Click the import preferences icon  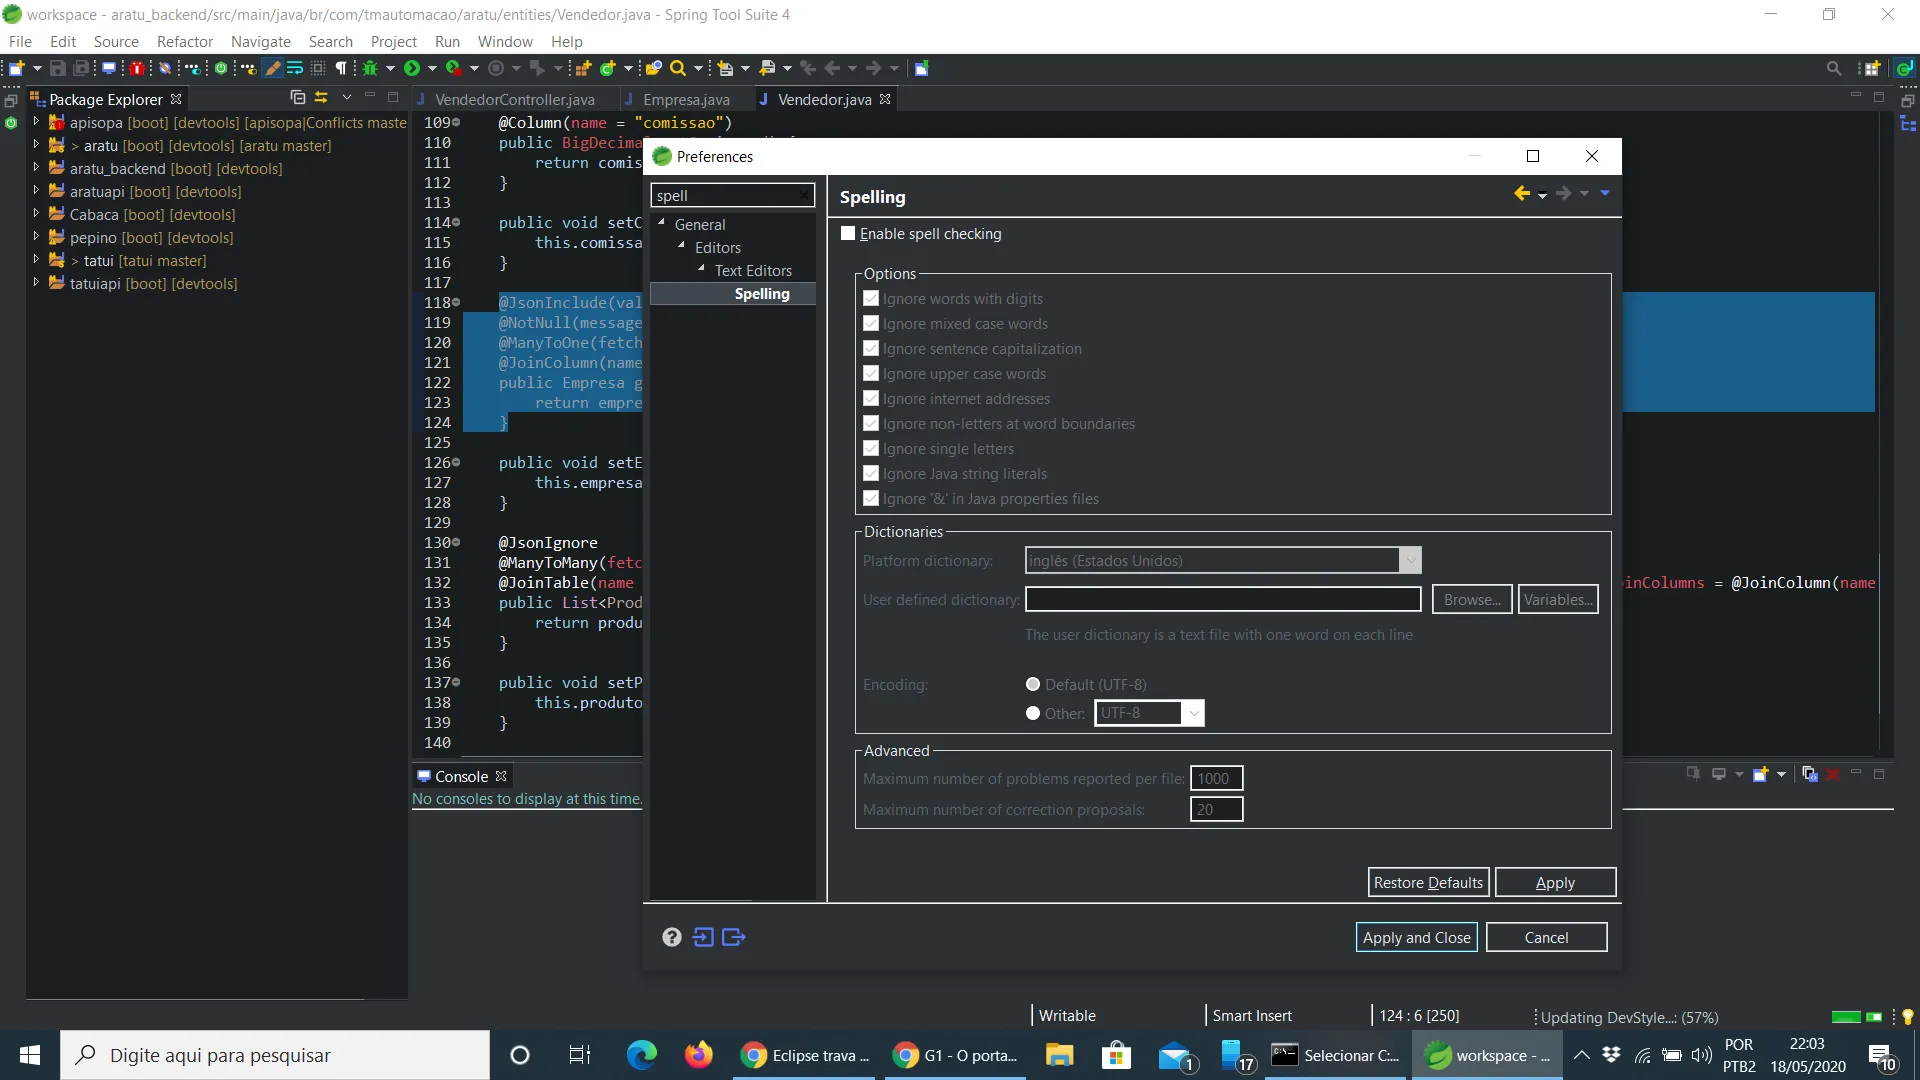click(x=704, y=937)
